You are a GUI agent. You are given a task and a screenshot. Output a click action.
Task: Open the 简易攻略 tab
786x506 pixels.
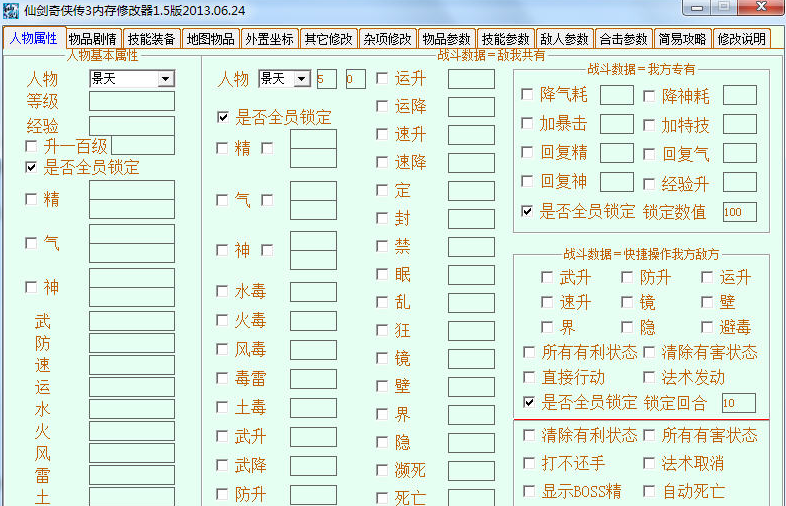pos(682,39)
